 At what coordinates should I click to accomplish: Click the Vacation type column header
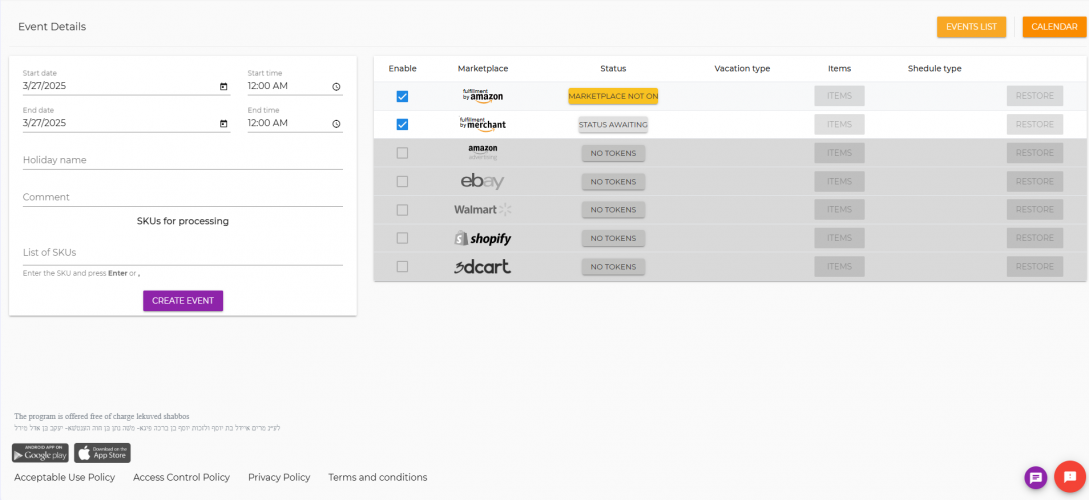coord(742,69)
